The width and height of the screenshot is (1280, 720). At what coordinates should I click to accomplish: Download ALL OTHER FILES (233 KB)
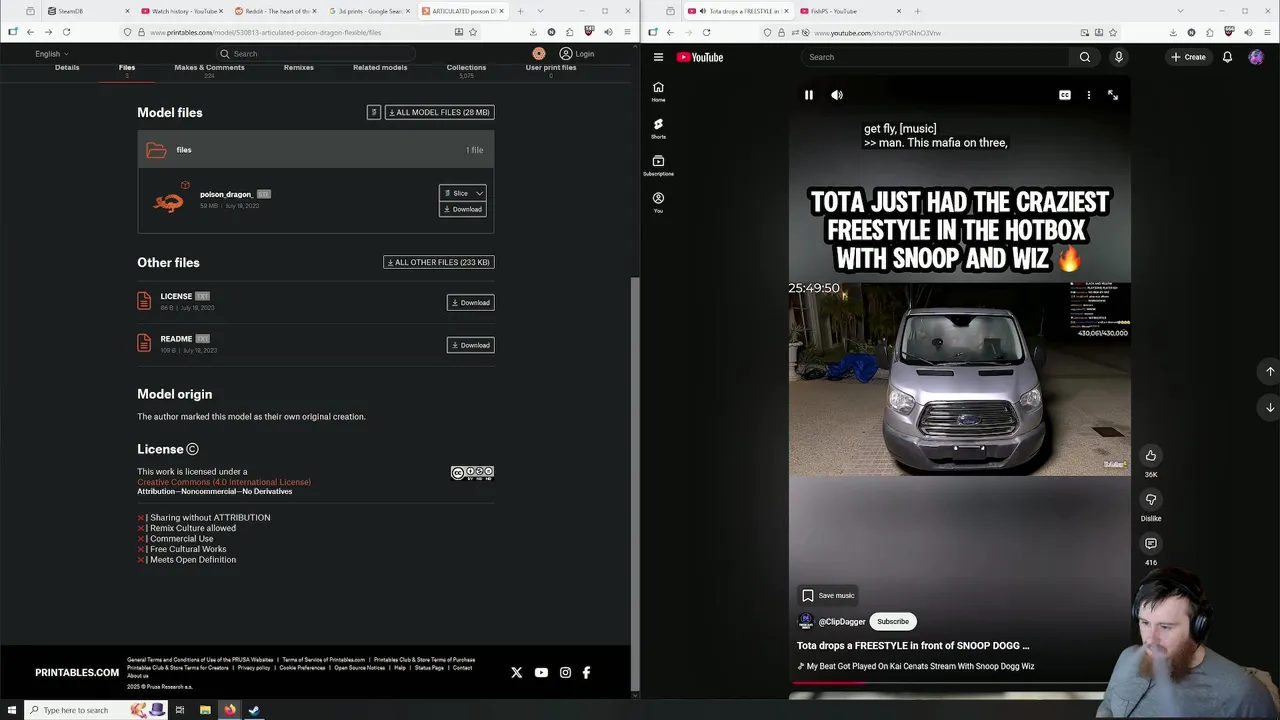click(x=439, y=262)
